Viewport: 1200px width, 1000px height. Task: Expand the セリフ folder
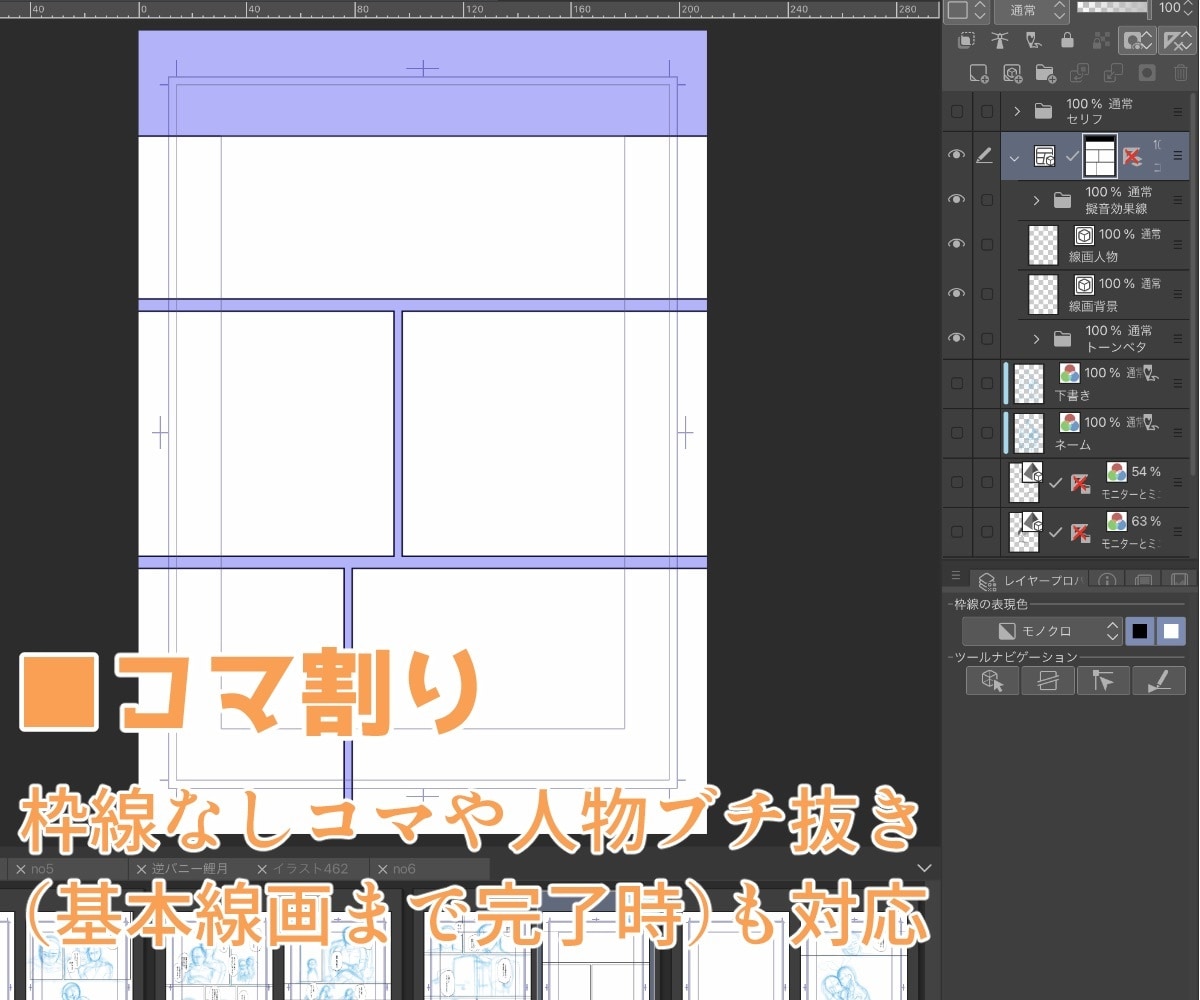[x=1017, y=111]
